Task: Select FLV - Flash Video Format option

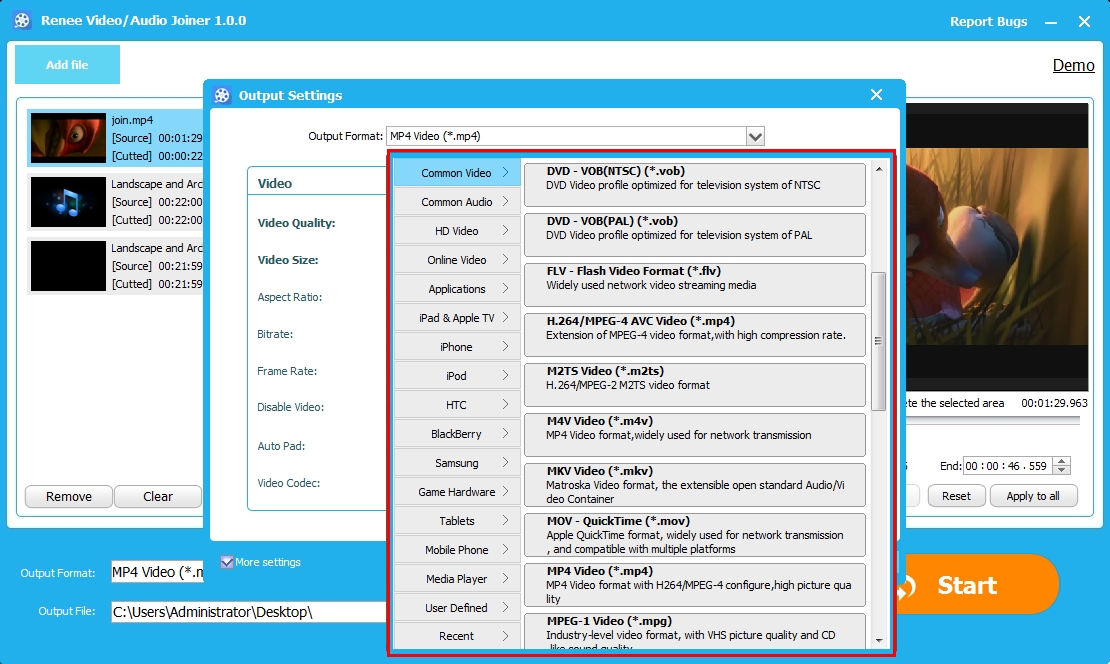Action: (x=694, y=284)
